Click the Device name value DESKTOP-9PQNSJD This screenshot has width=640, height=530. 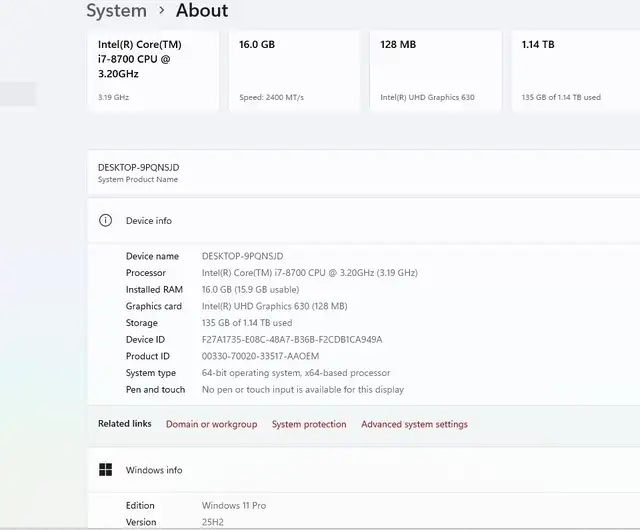tap(242, 256)
